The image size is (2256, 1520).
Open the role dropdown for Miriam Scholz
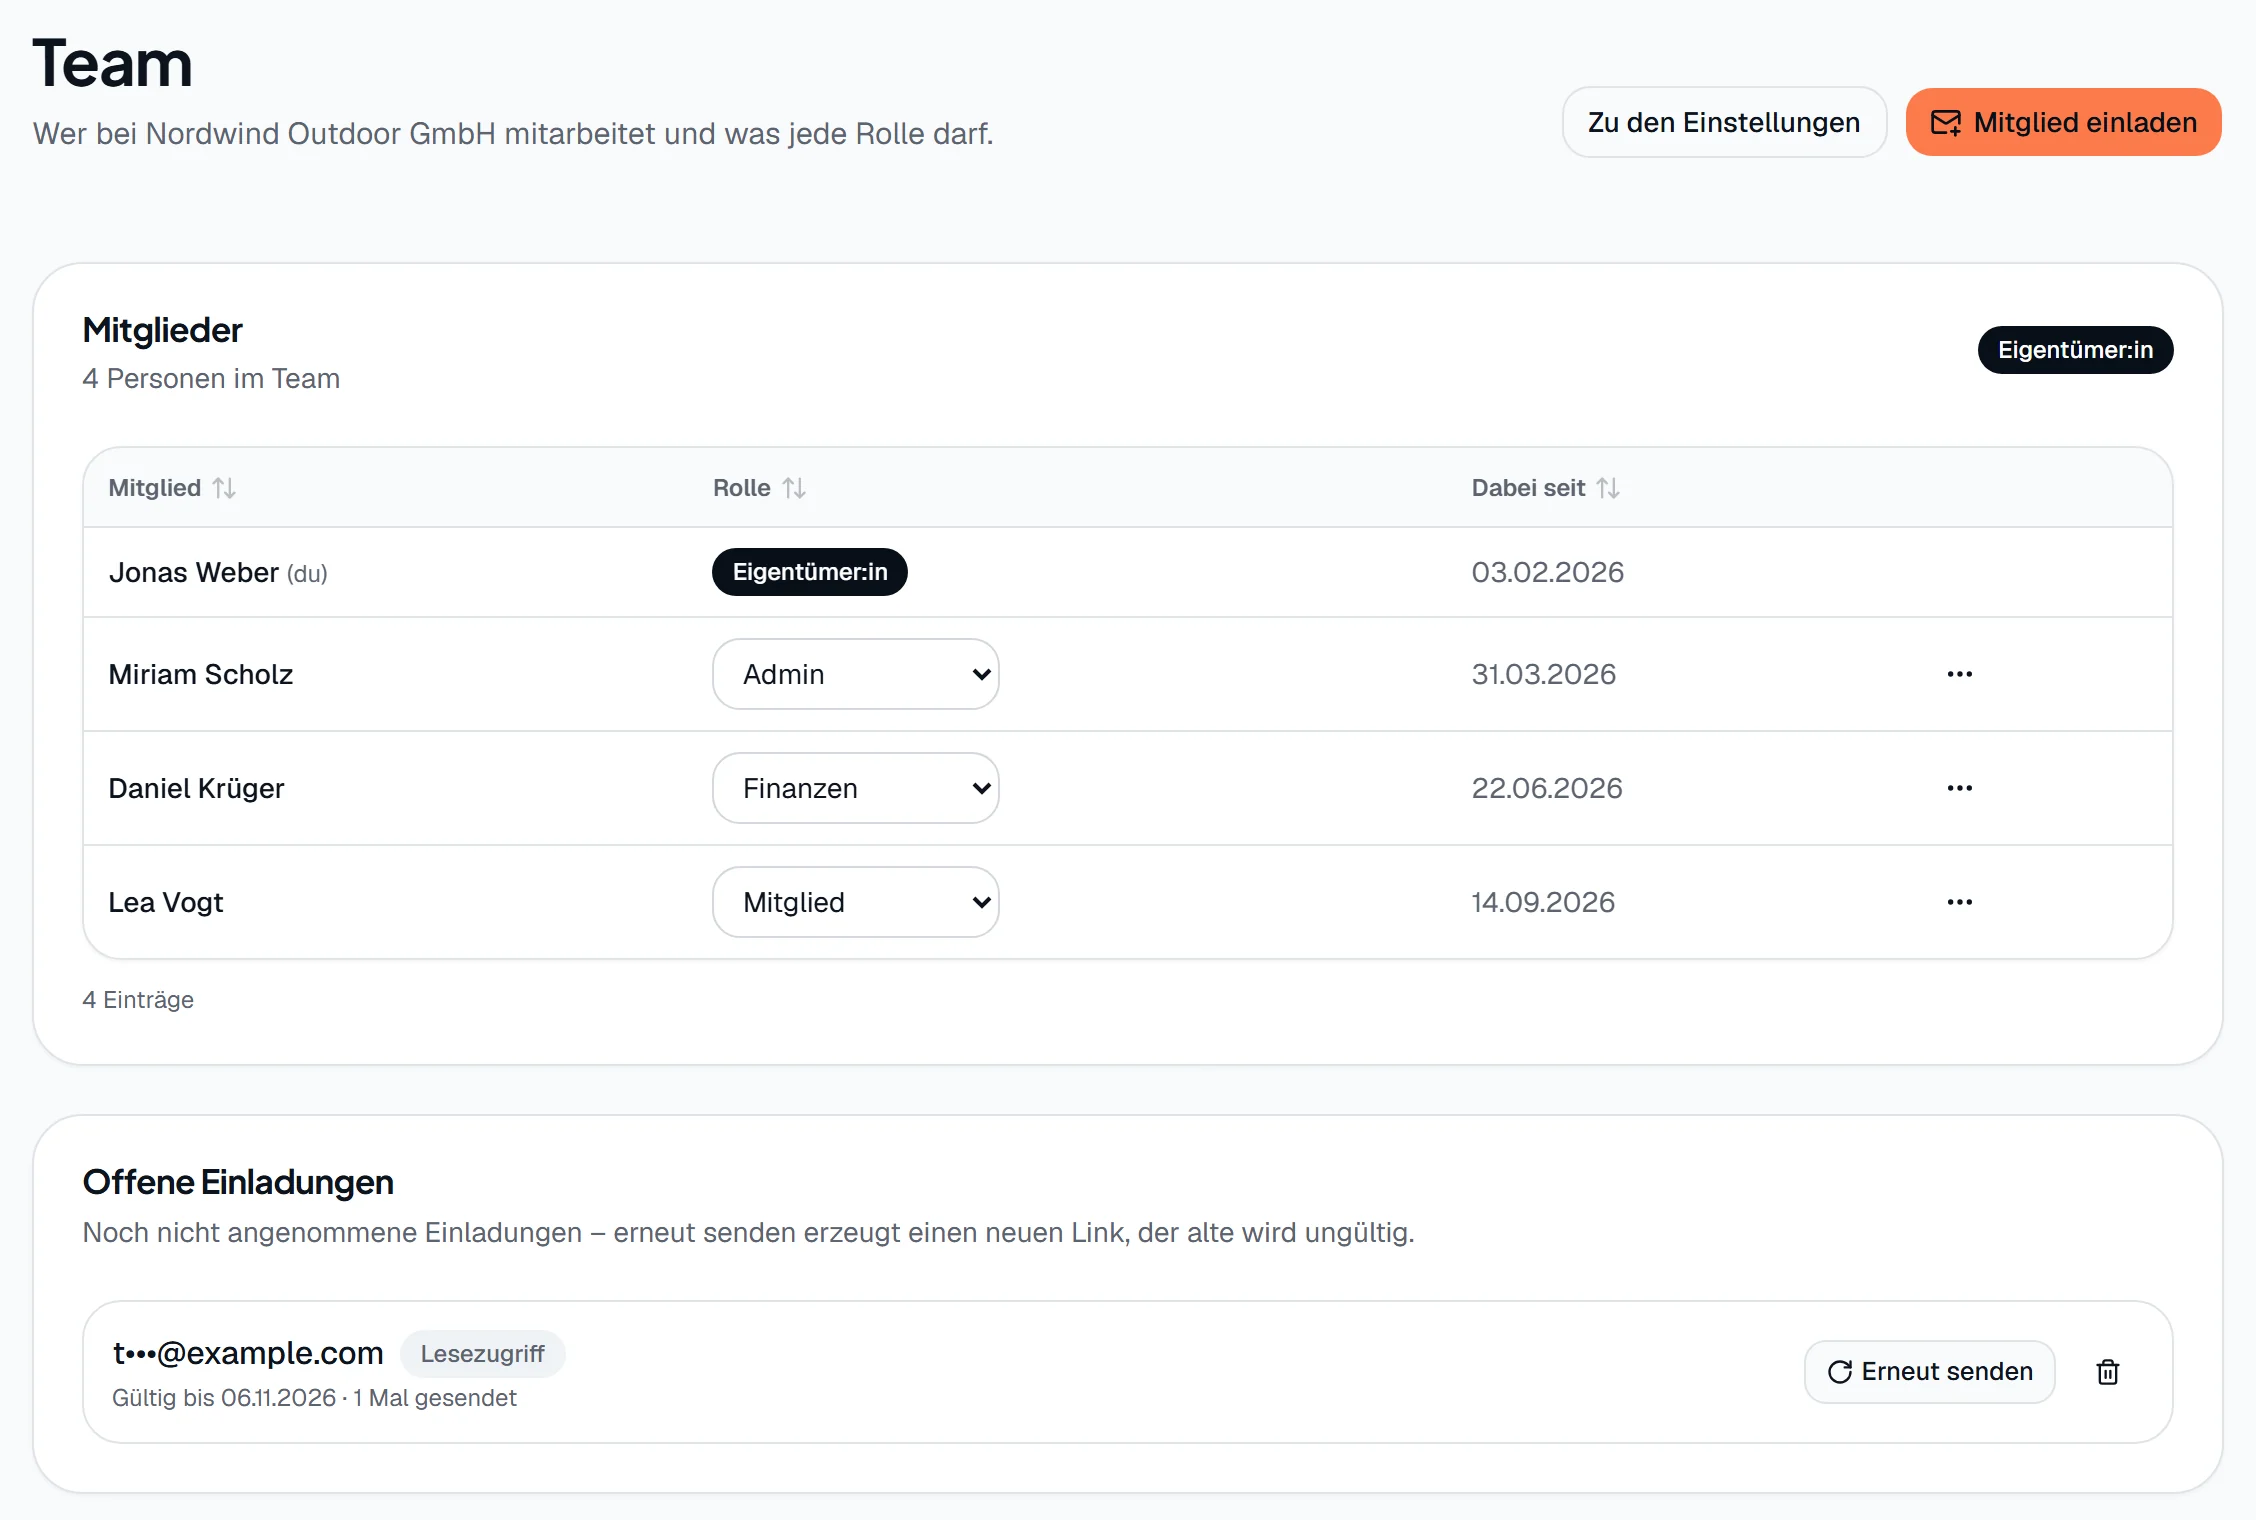coord(856,674)
